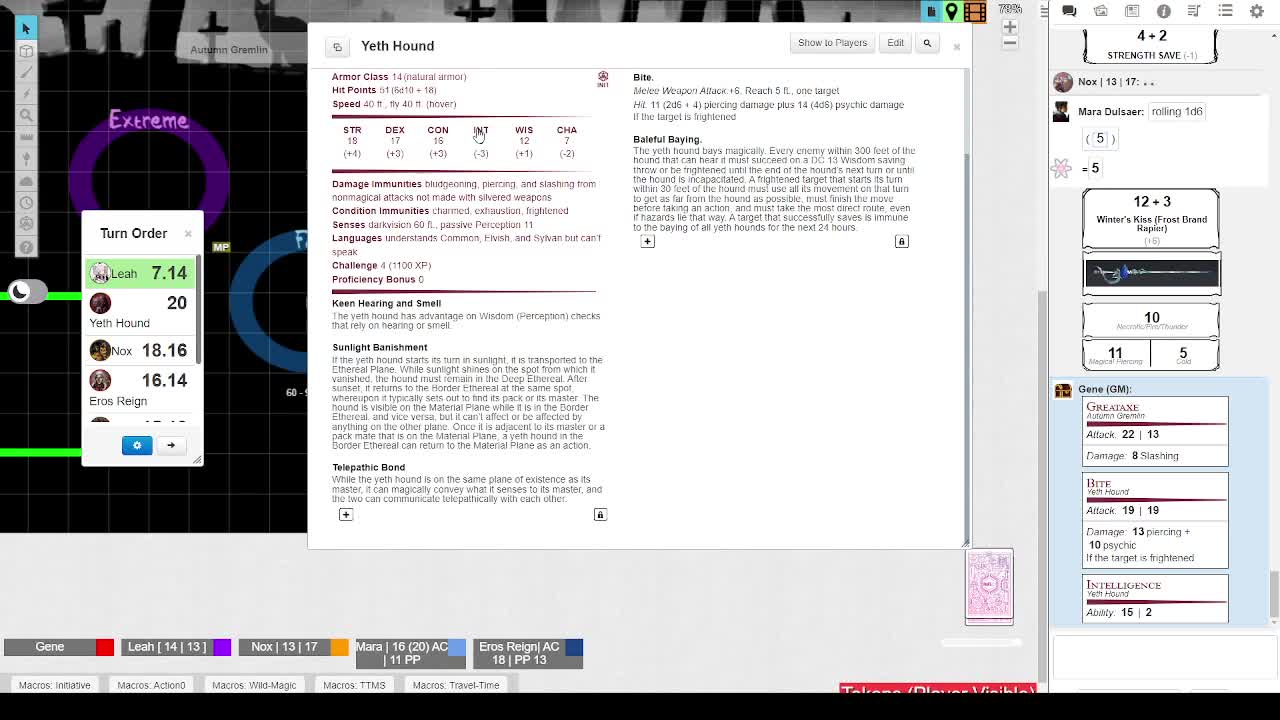Viewport: 1280px width, 720px height.
Task: Select the Fog of War cloud tool
Action: 26,181
